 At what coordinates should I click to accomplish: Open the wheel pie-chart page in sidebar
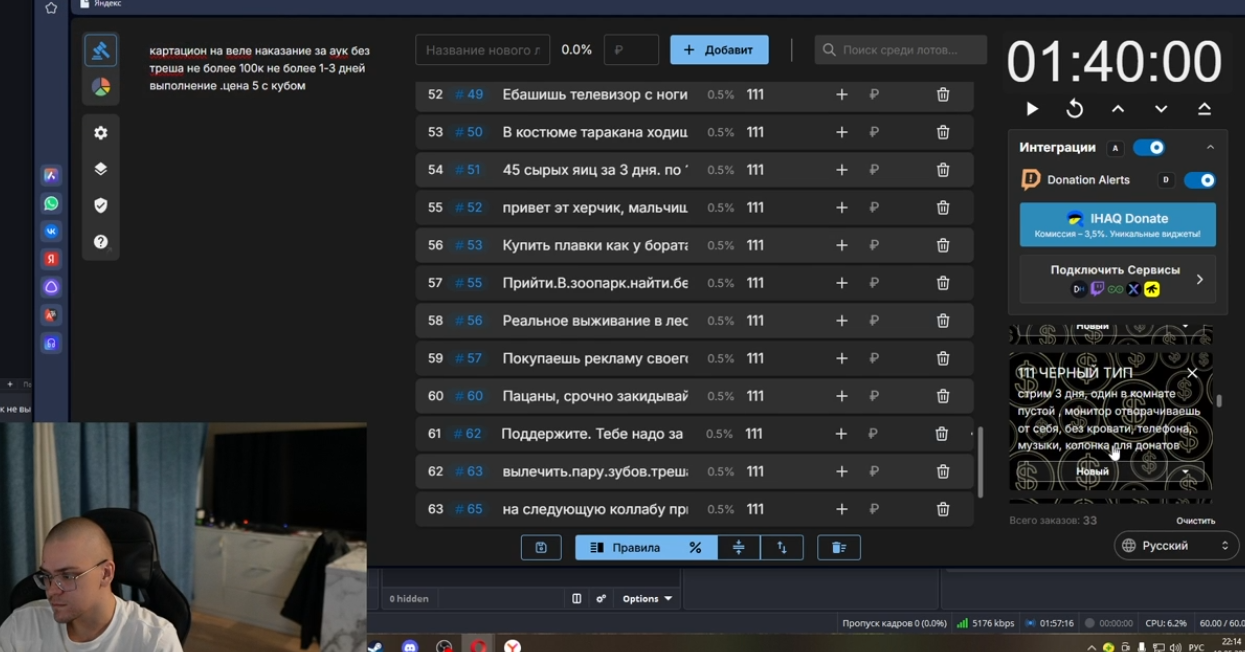click(x=101, y=87)
